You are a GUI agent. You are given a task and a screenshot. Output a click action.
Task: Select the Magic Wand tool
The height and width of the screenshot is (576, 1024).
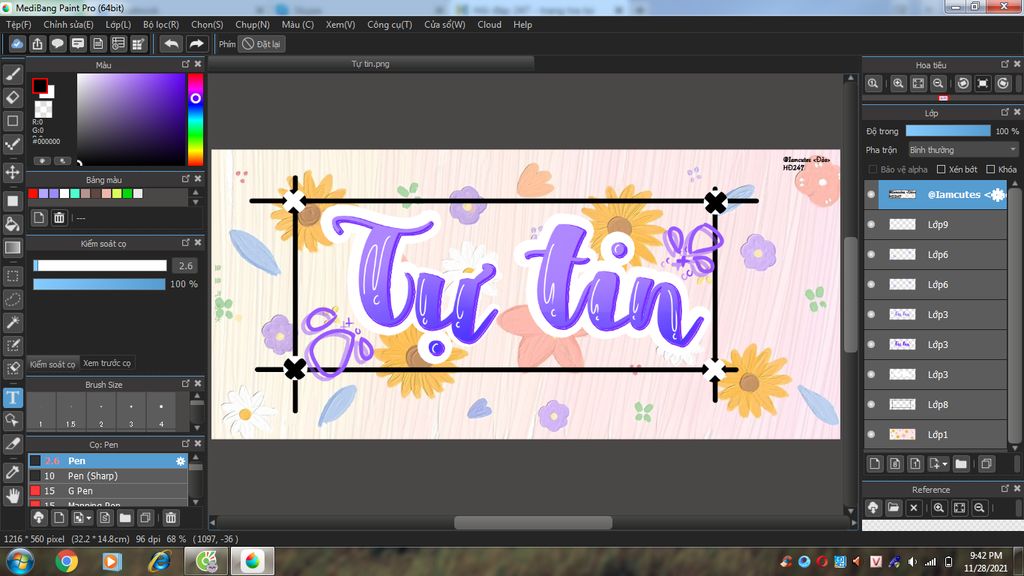point(12,323)
